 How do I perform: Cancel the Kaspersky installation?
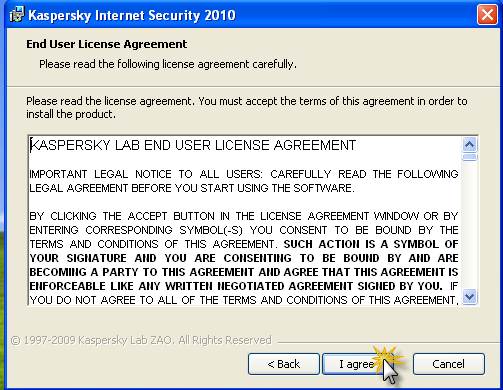(448, 364)
